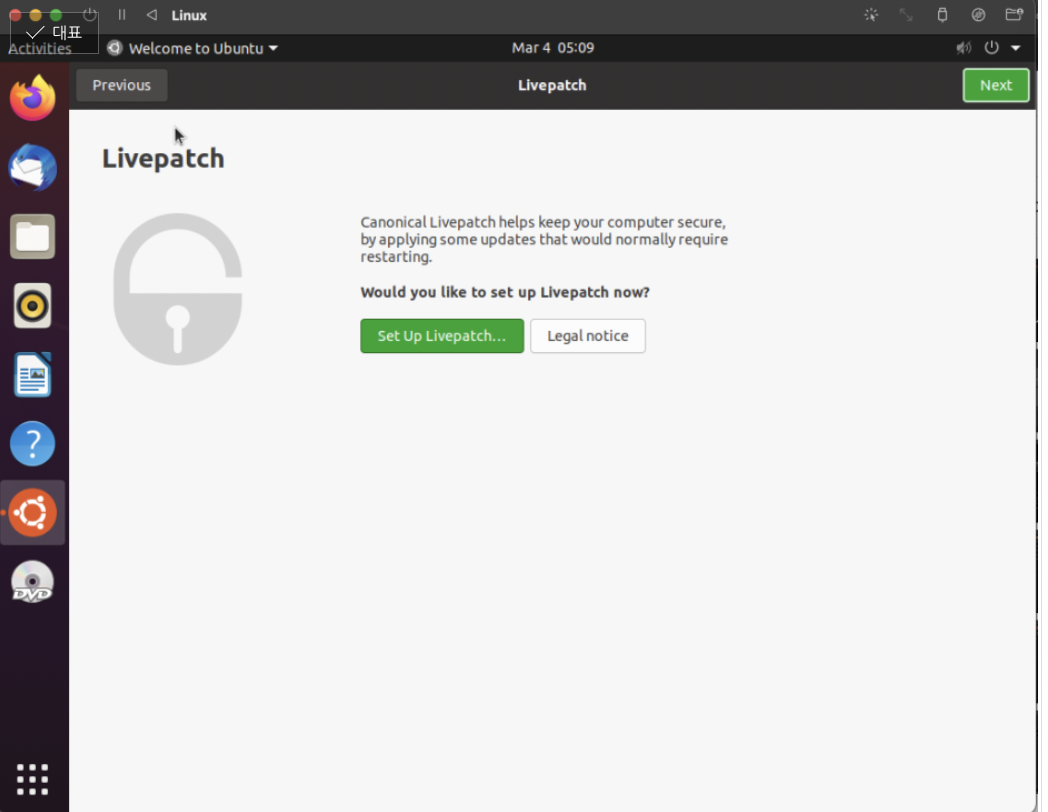Launch Thunderbird mail from the dock

click(x=32, y=168)
